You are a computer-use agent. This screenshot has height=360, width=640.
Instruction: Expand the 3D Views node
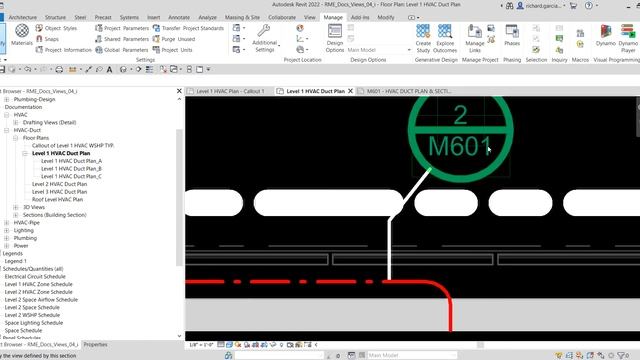coord(16,207)
